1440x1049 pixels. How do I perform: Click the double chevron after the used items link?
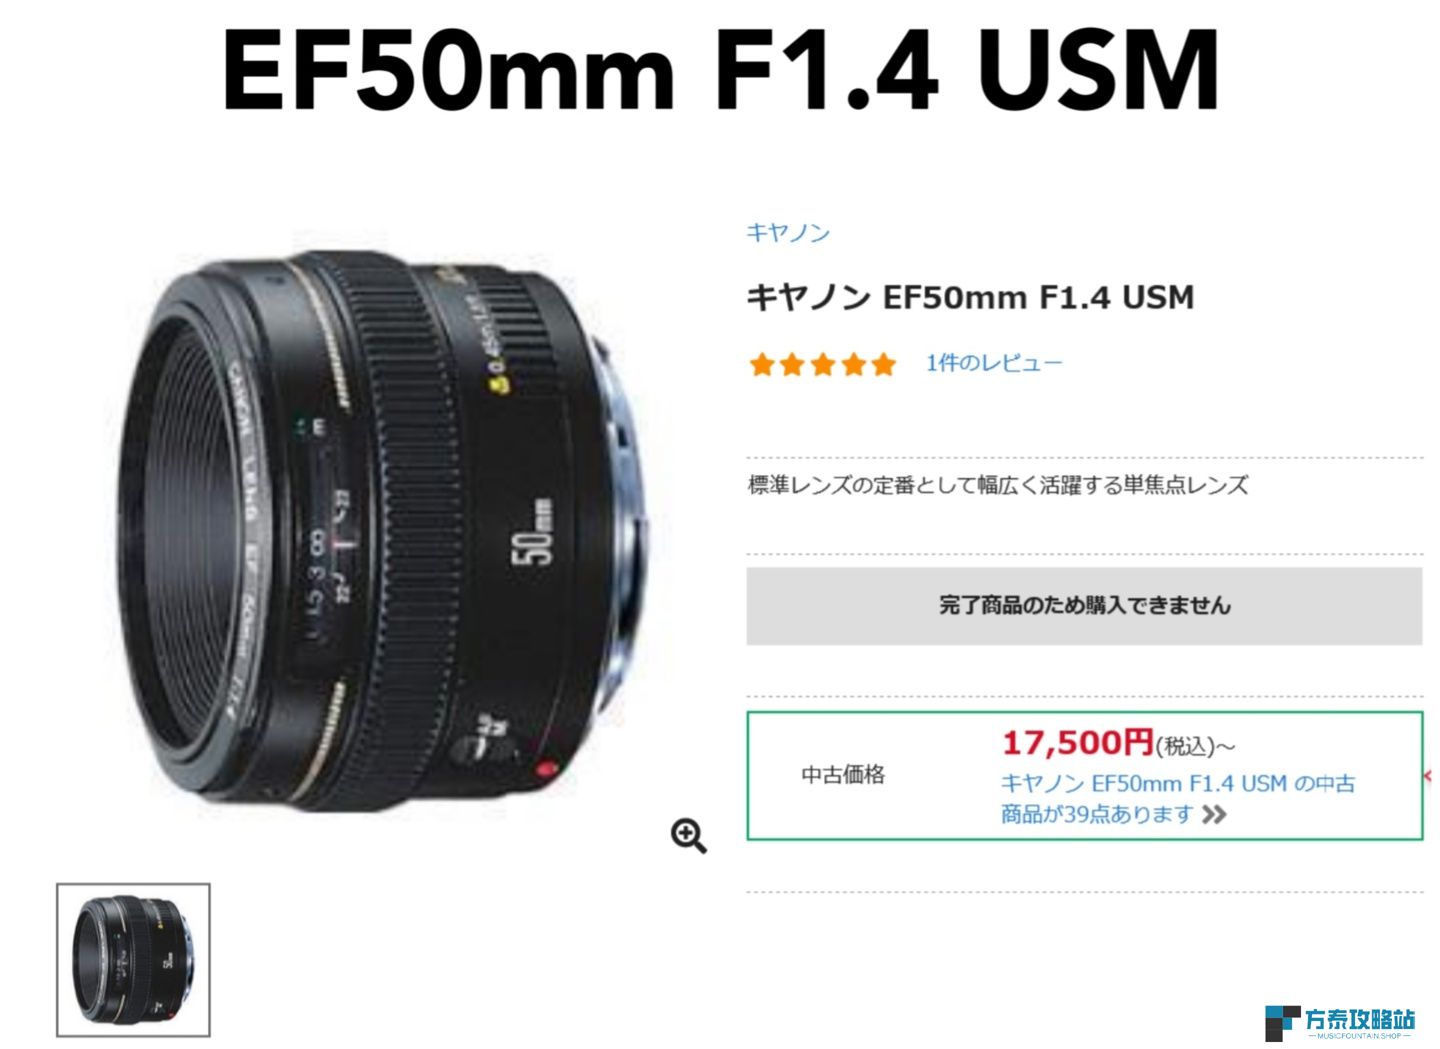click(x=1214, y=815)
